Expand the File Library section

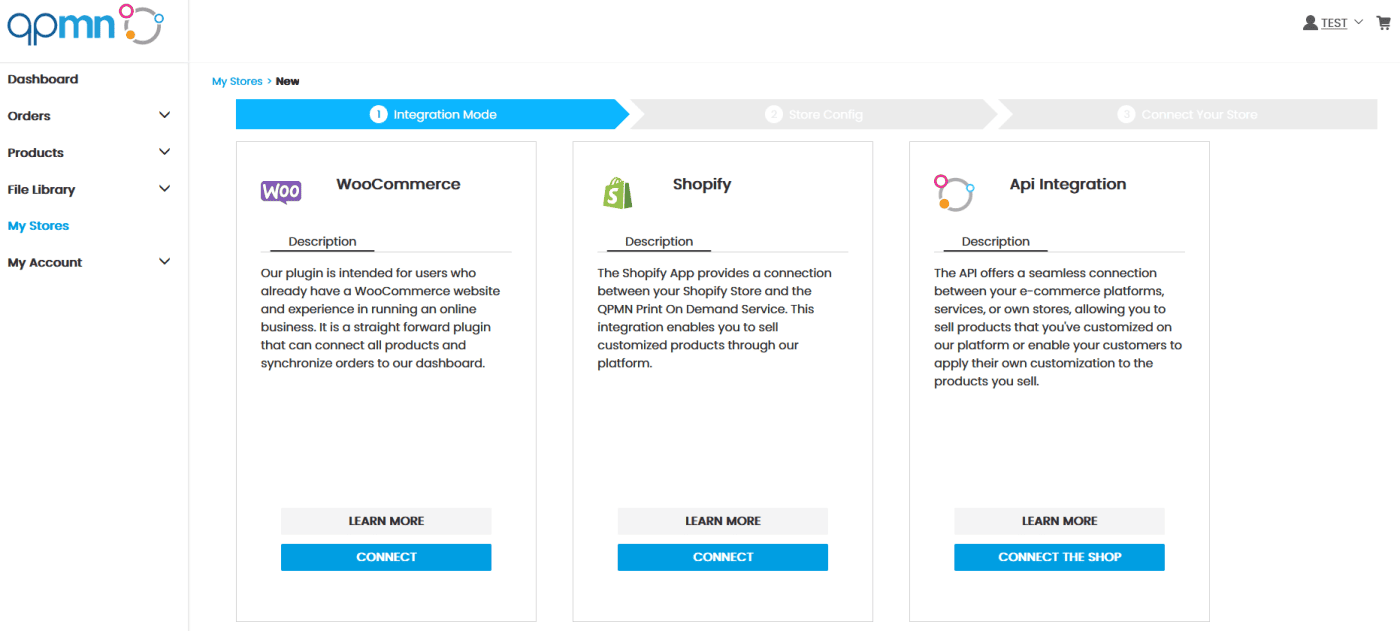coord(165,189)
